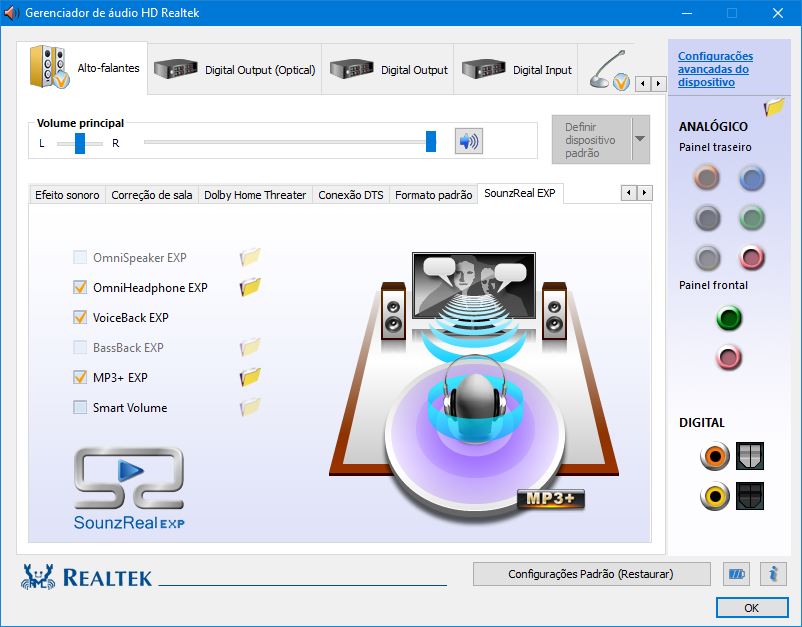This screenshot has width=802, height=627.
Task: Open MP3+ EXP settings folder icon
Action: 250,377
